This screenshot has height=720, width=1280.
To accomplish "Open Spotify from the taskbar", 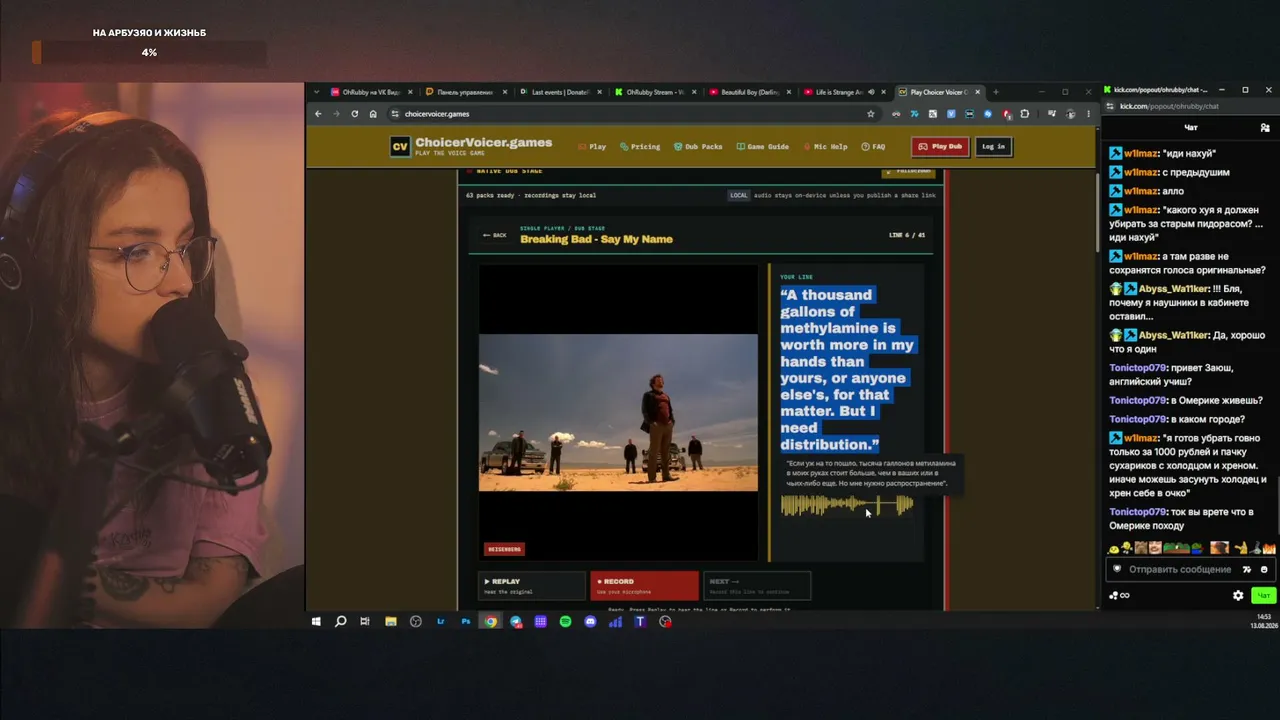I will coord(565,621).
